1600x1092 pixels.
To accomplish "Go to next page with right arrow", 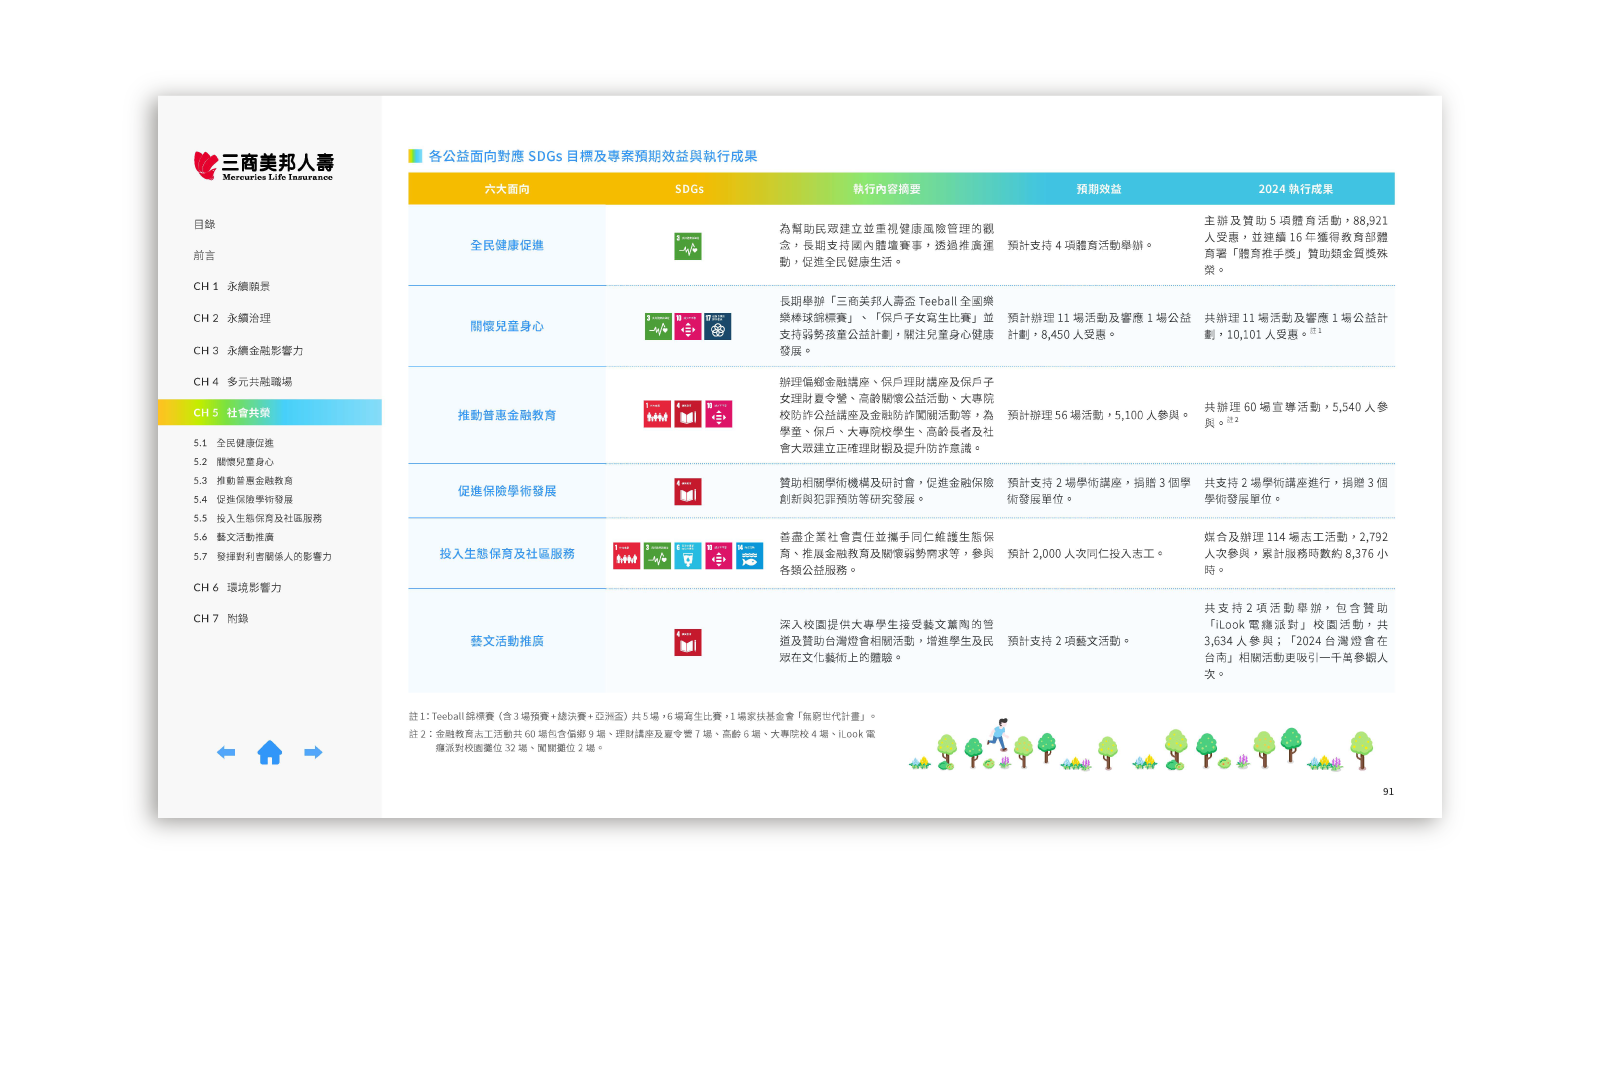I will pos(313,753).
